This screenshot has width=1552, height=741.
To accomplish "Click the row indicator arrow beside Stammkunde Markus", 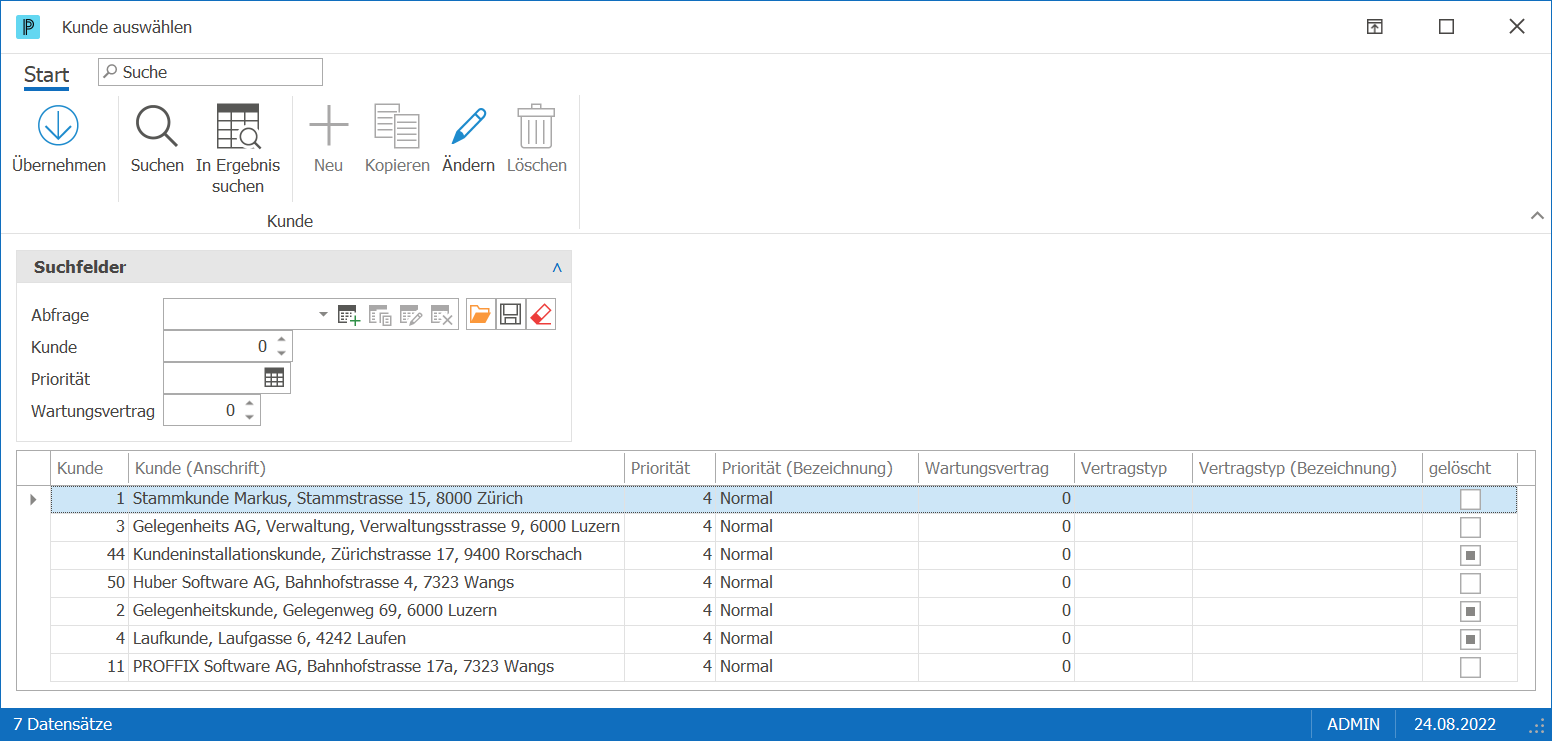I will [33, 499].
